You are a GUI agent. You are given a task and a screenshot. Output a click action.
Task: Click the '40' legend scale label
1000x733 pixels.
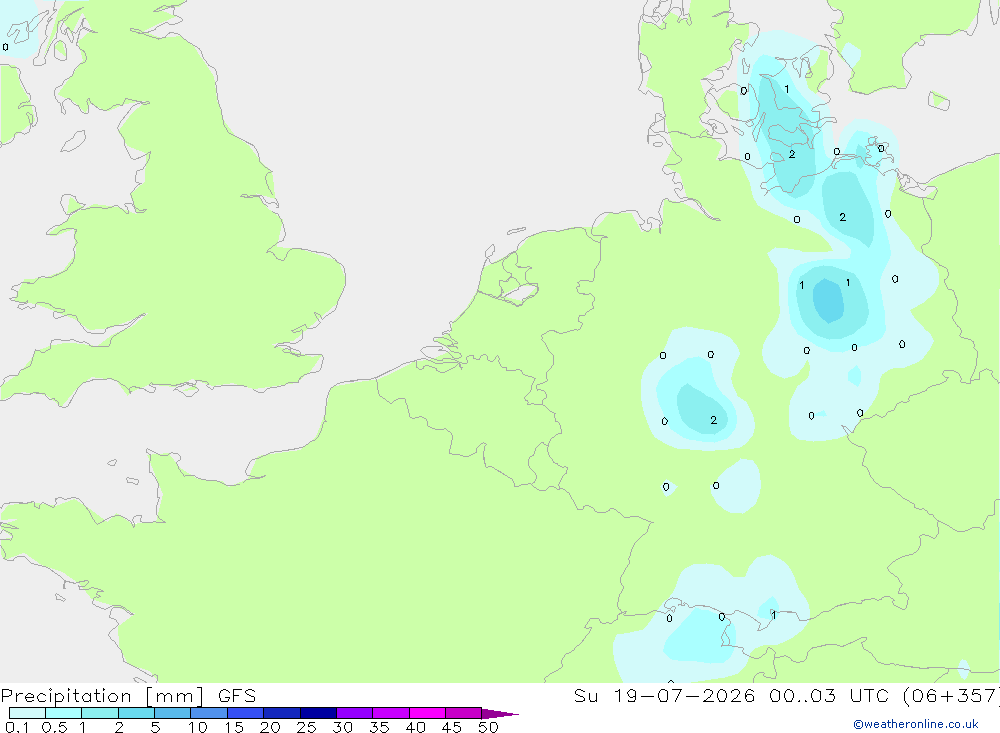(x=415, y=727)
